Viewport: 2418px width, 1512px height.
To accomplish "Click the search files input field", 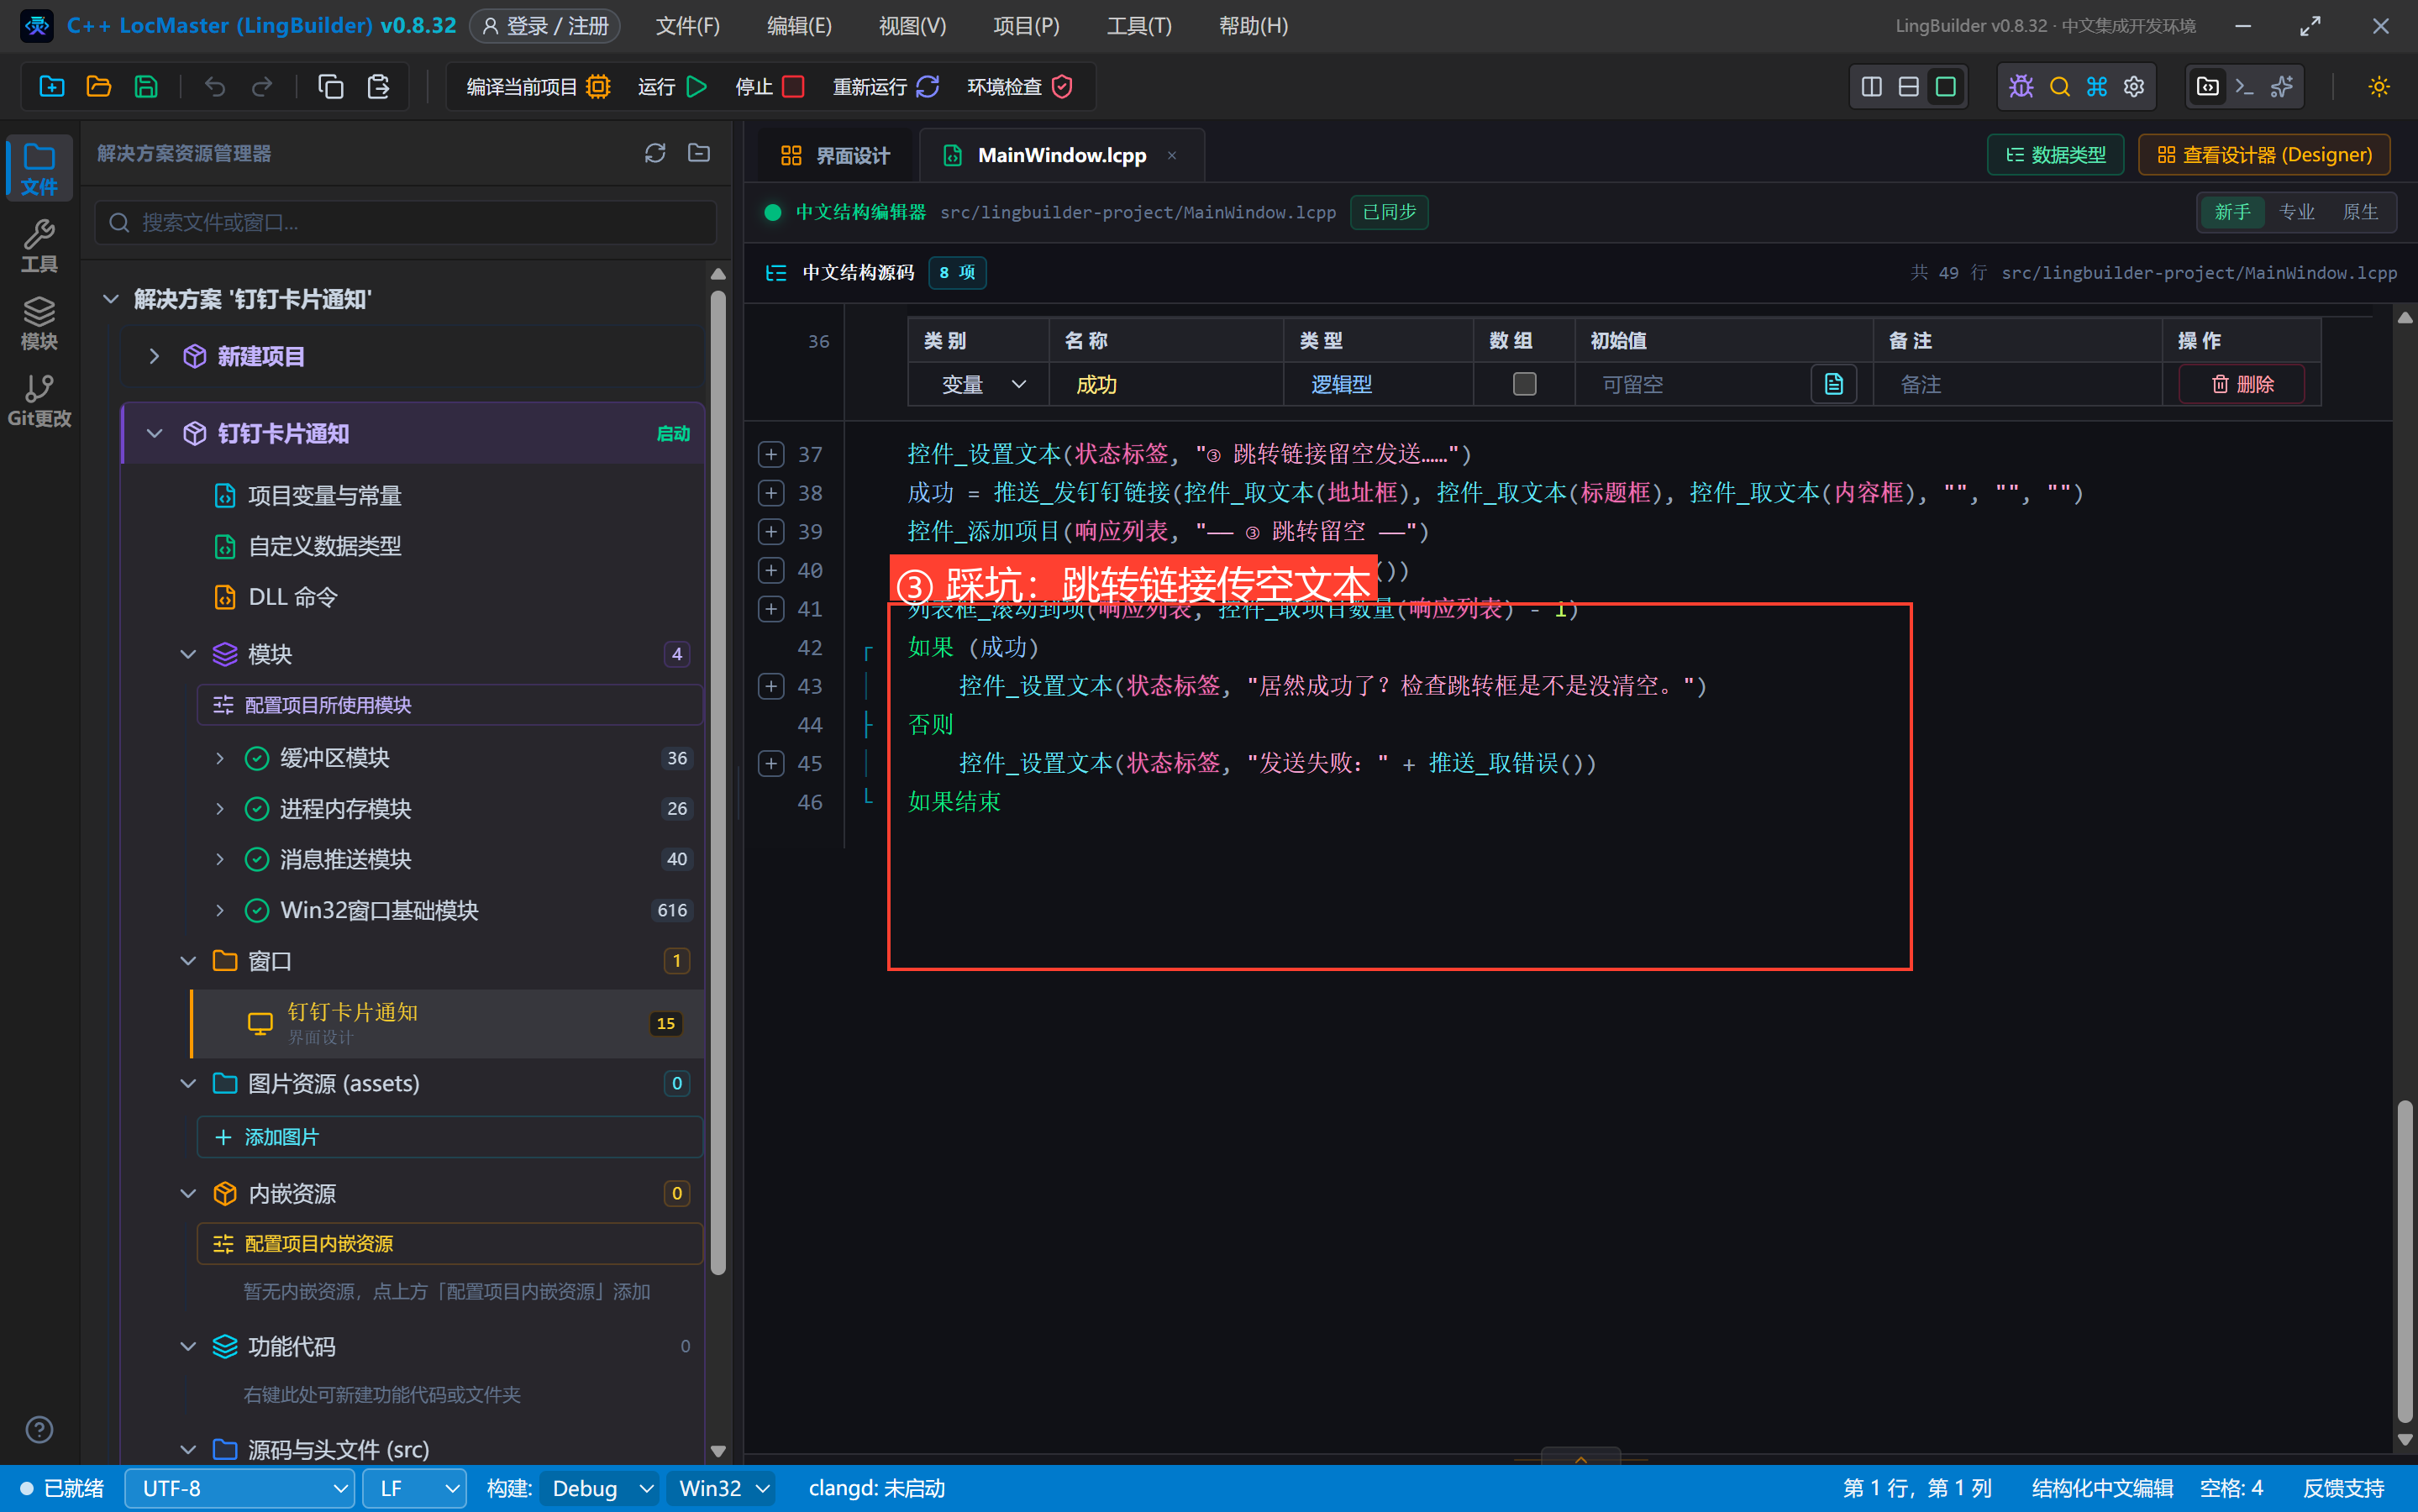I will pyautogui.click(x=406, y=222).
